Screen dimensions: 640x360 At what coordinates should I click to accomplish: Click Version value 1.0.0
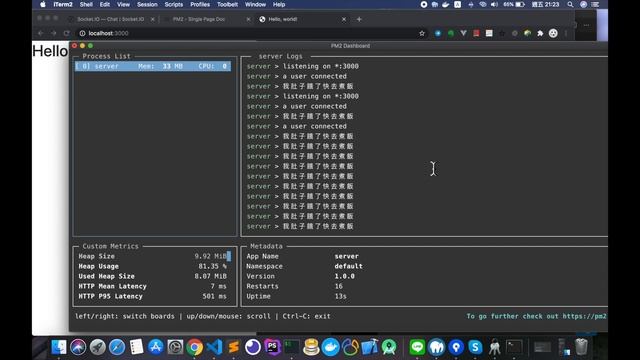344,276
